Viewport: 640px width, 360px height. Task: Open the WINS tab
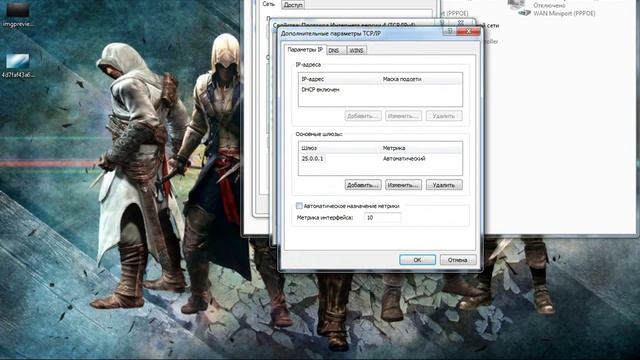click(x=356, y=51)
